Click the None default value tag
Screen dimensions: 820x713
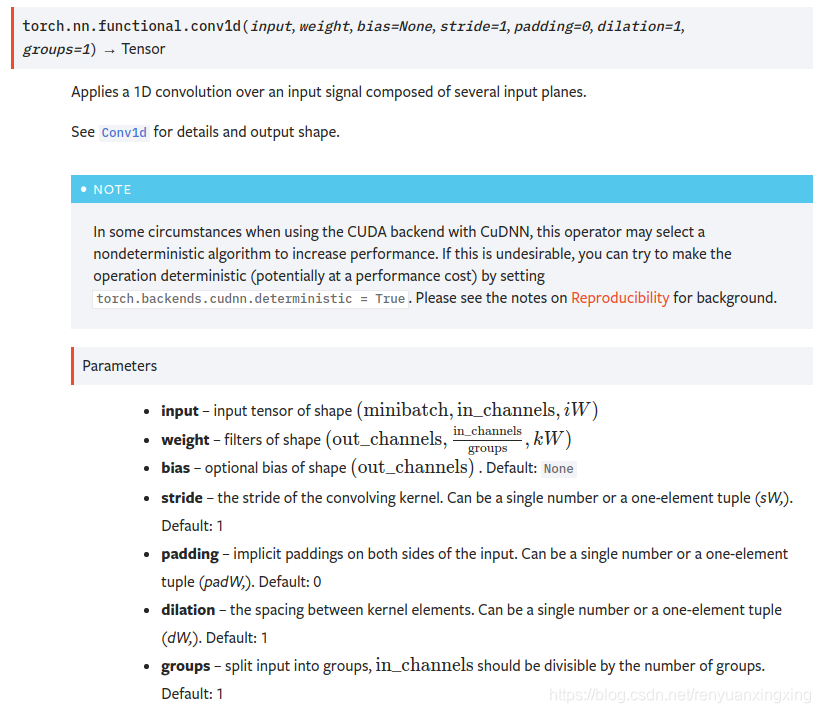click(x=558, y=468)
